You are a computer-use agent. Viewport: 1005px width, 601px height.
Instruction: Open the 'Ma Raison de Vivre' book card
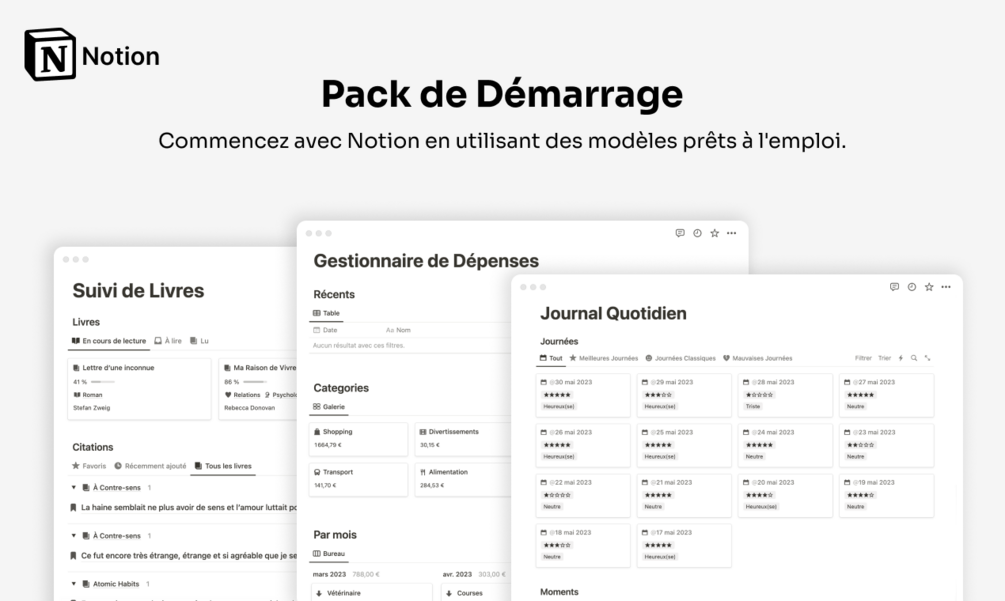258,389
